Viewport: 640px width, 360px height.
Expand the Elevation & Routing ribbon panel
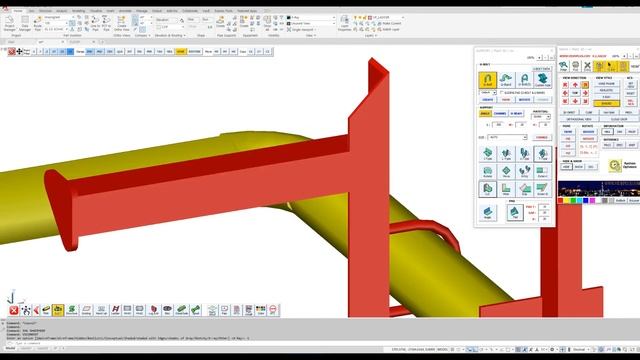point(170,36)
